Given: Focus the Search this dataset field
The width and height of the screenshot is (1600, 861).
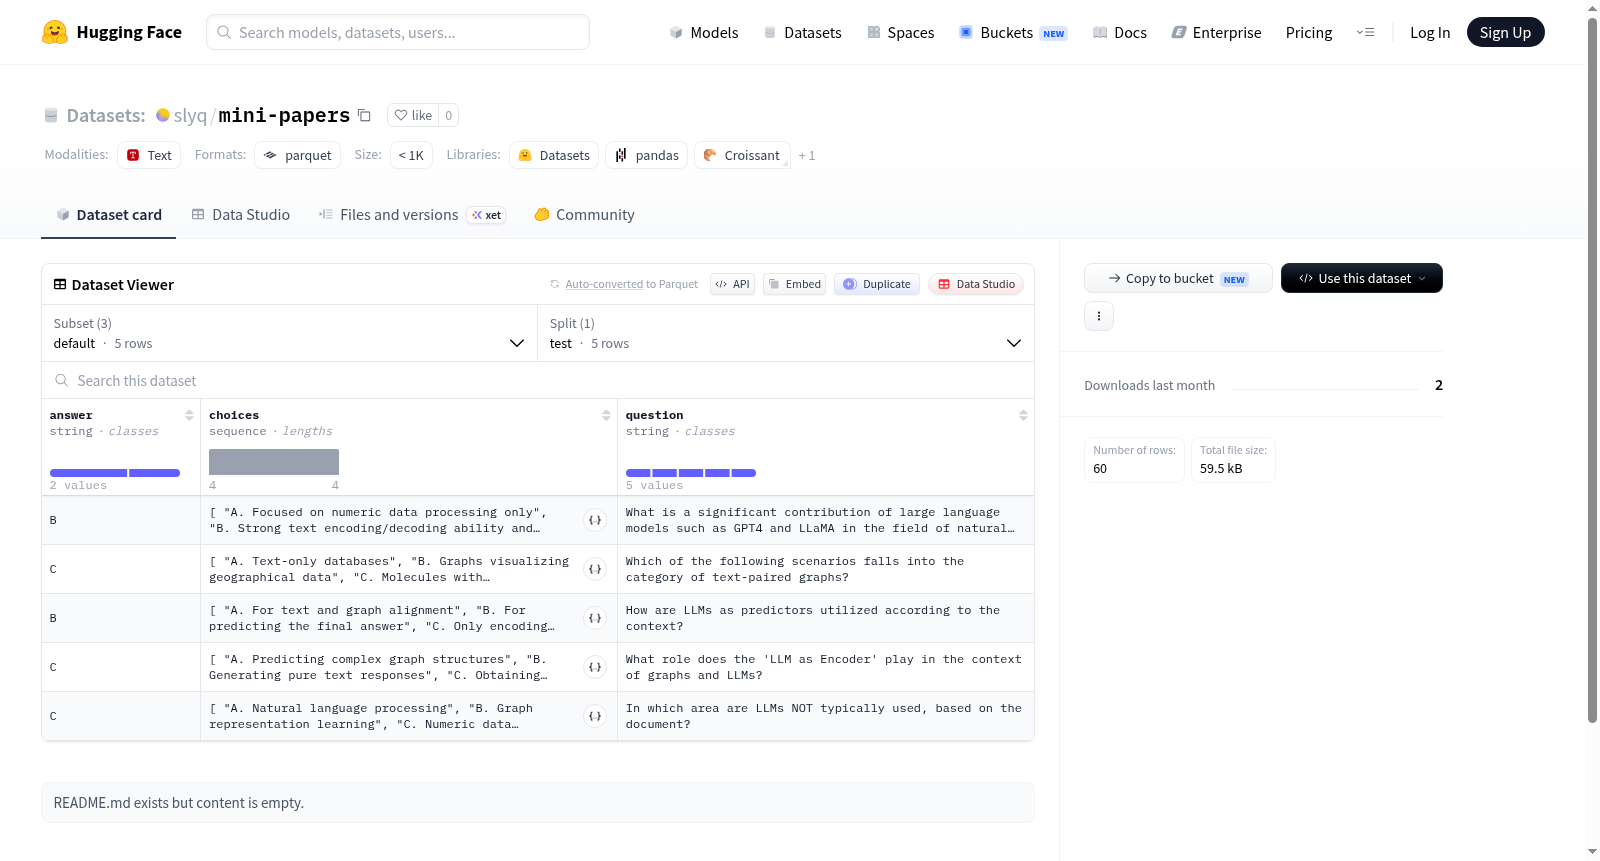Looking at the screenshot, I should pos(538,380).
